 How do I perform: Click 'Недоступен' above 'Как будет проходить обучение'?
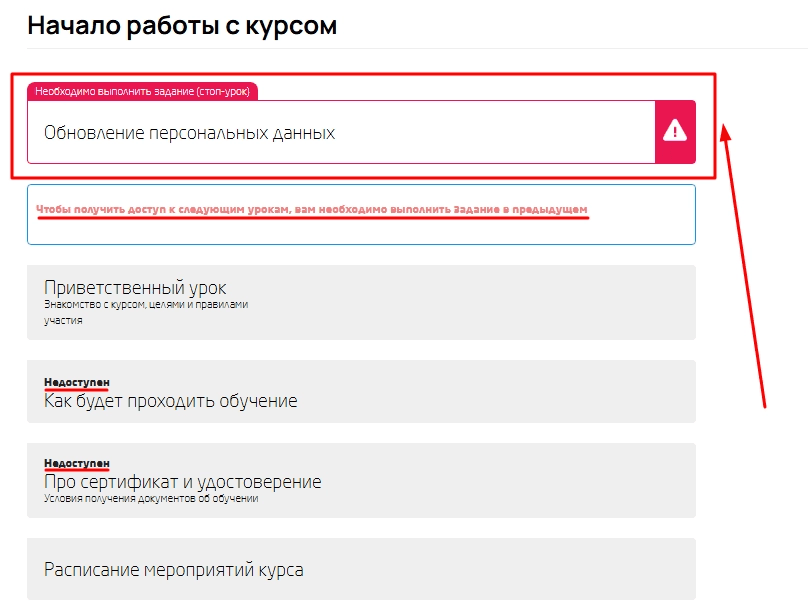(77, 382)
